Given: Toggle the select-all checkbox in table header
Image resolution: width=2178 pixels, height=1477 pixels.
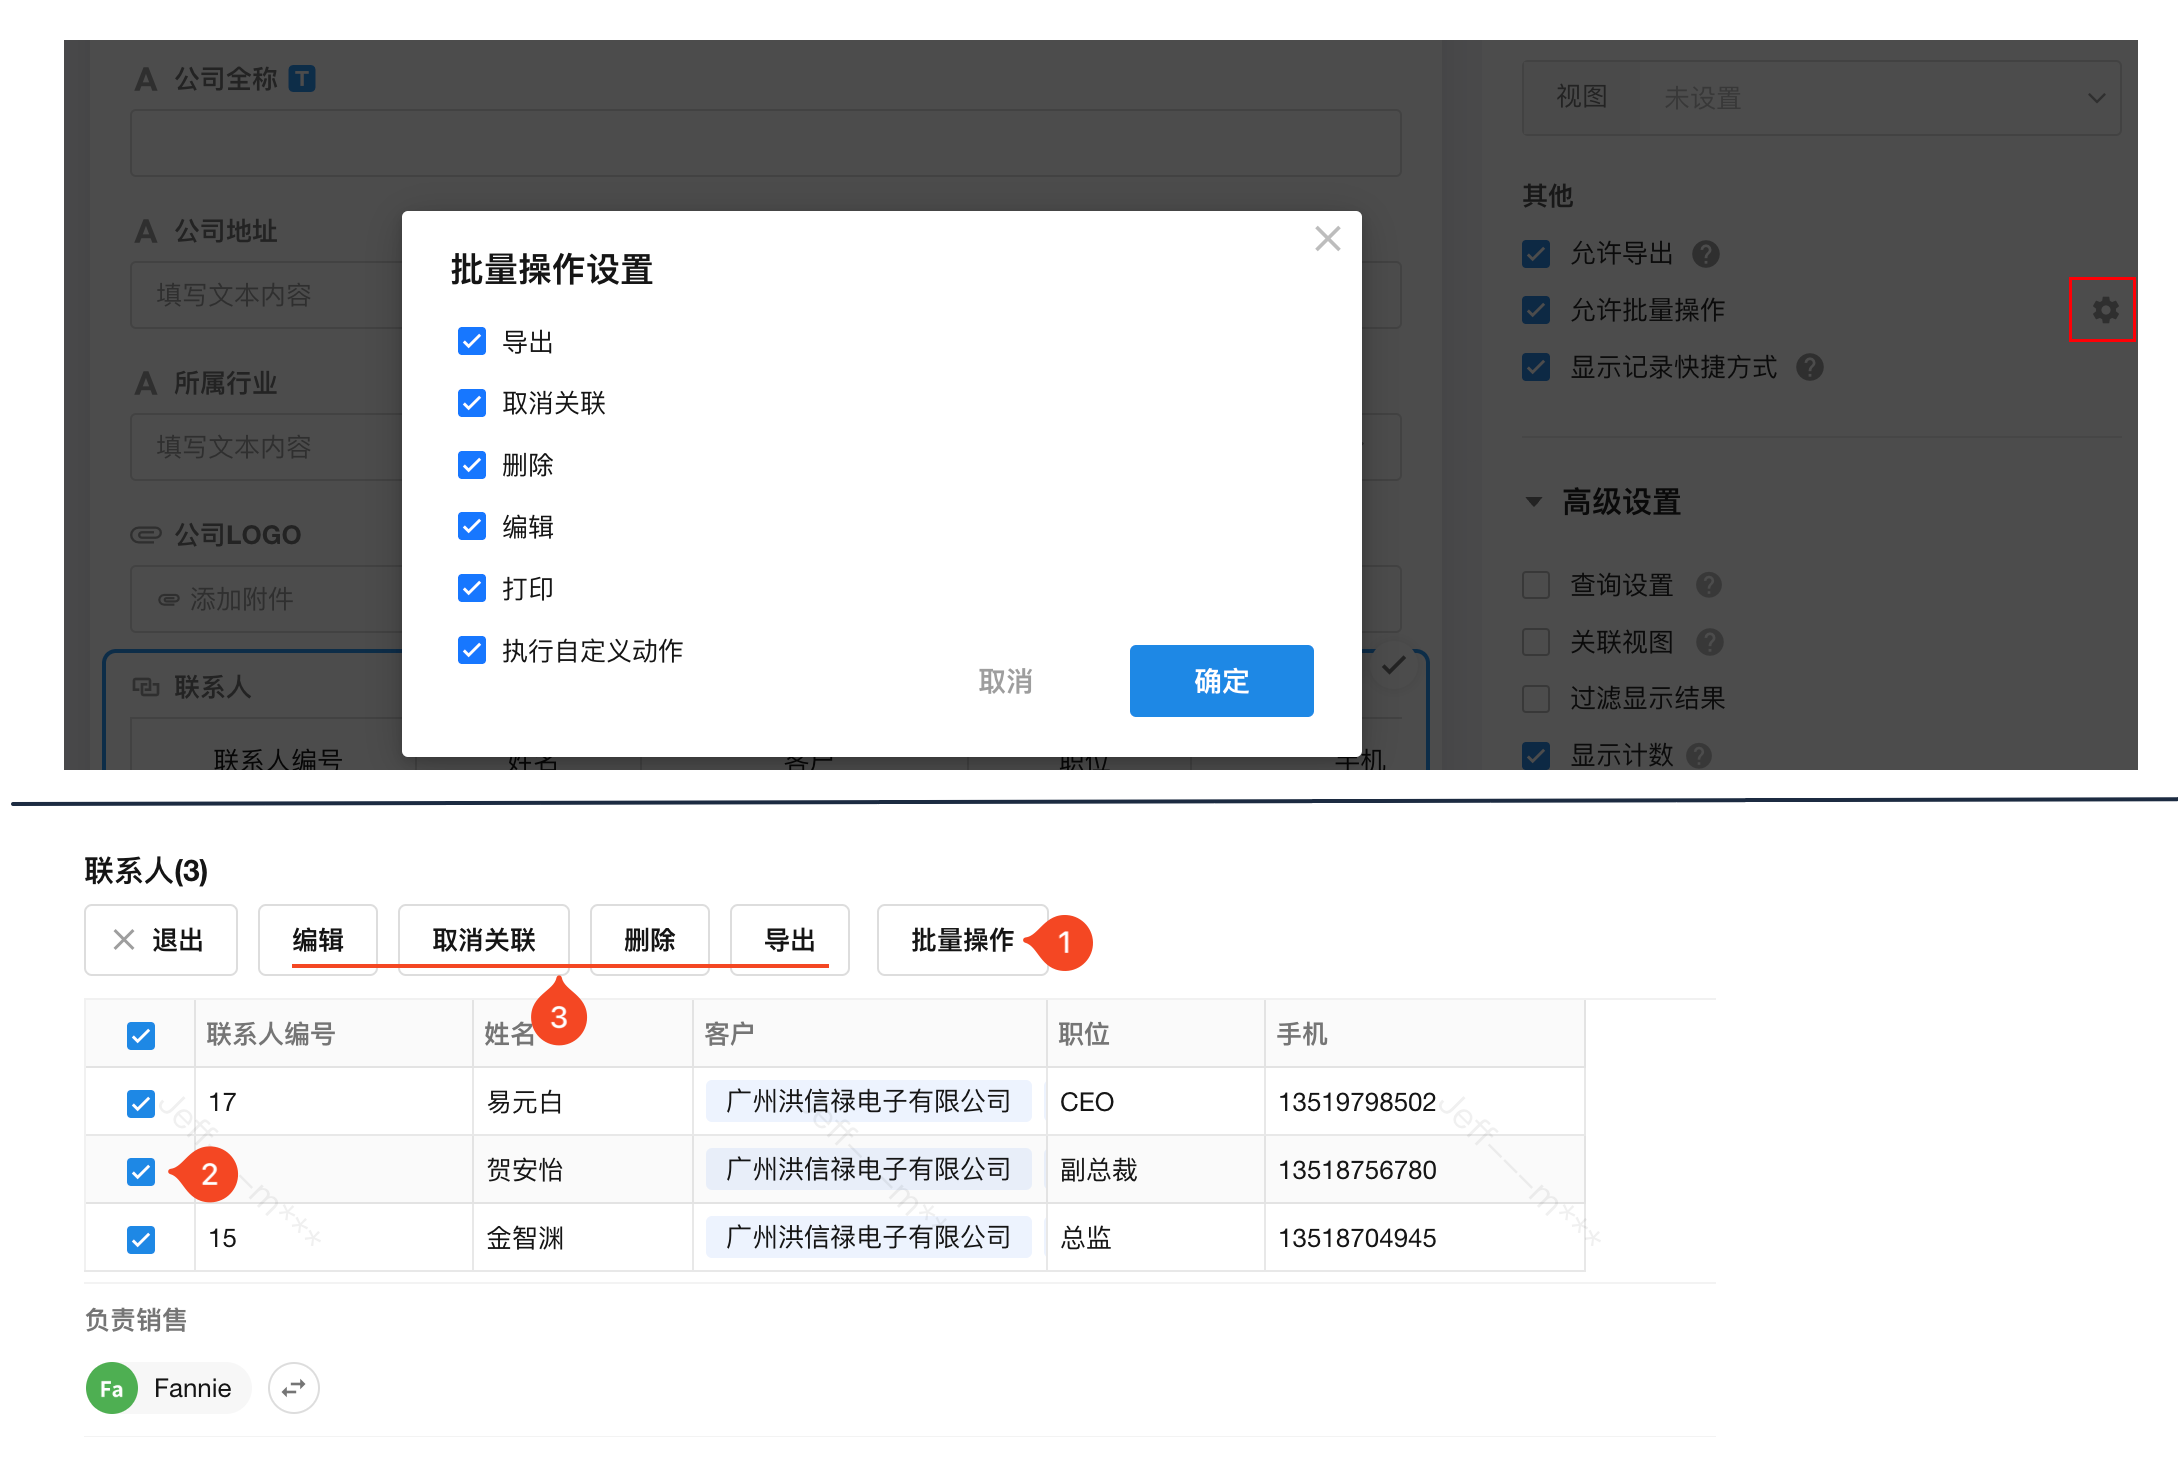Looking at the screenshot, I should click(141, 1035).
